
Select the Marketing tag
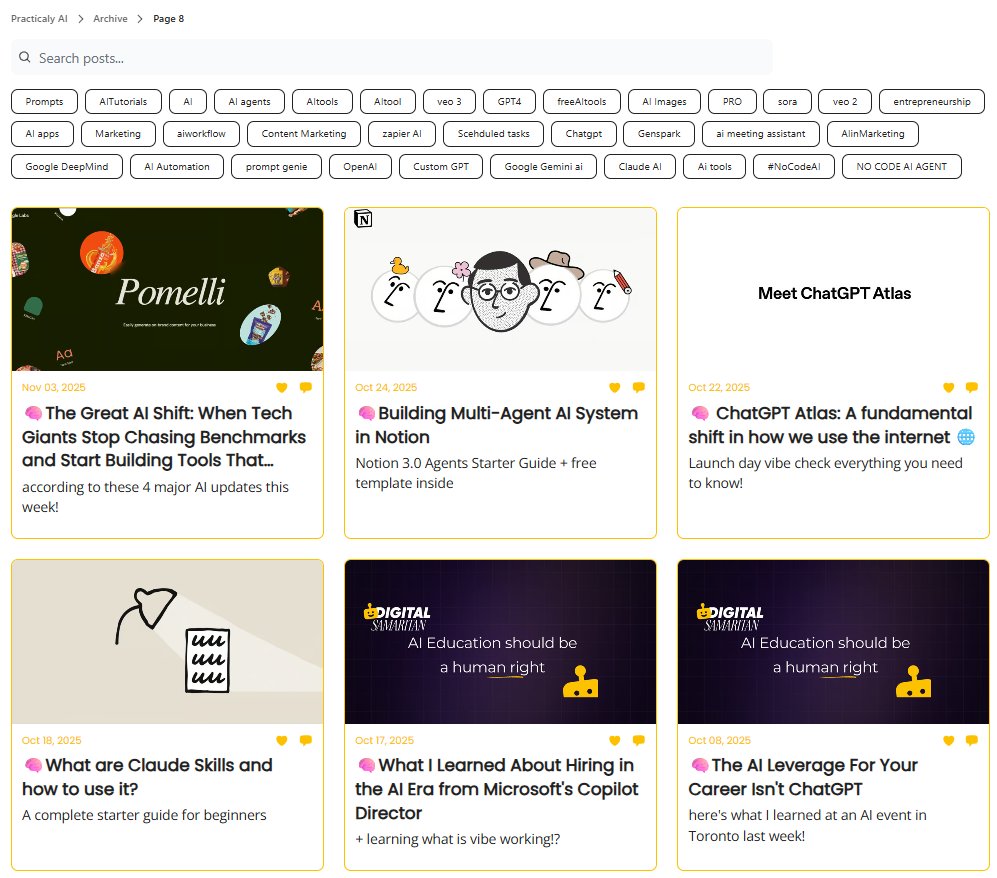[x=118, y=134]
